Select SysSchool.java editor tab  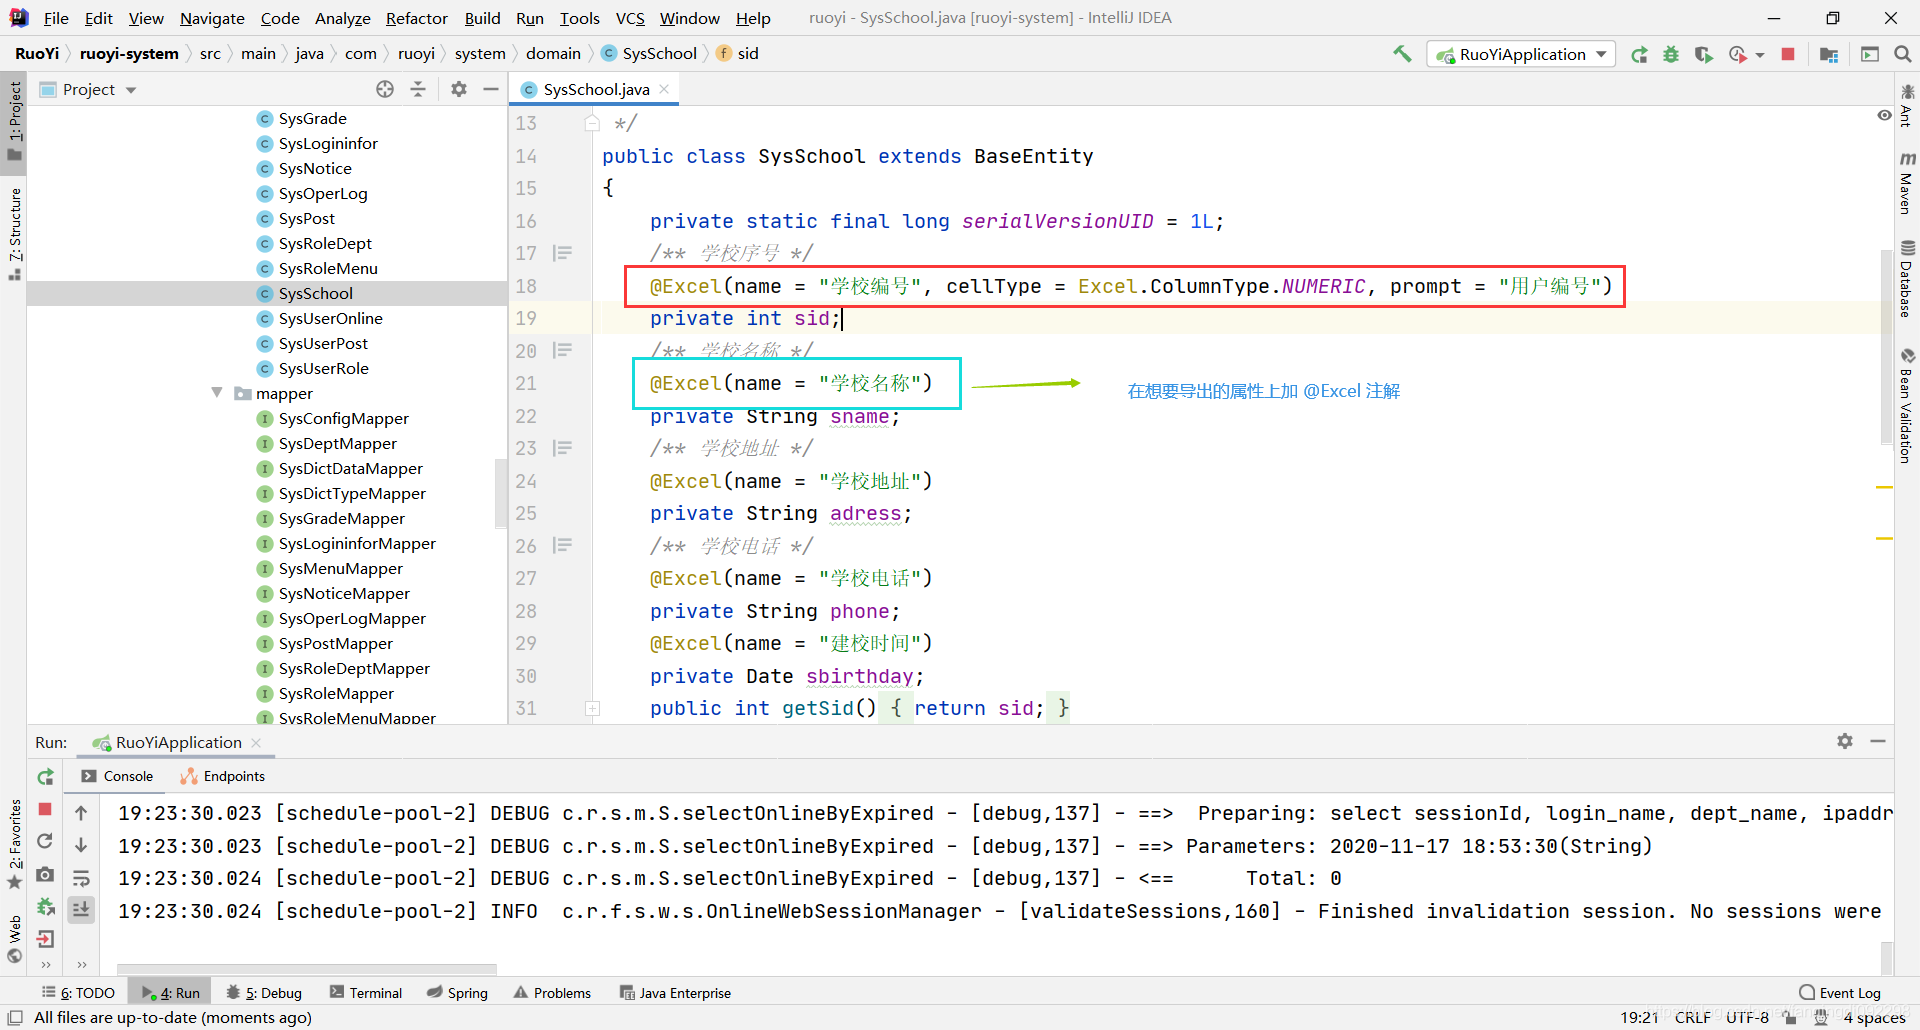596,89
